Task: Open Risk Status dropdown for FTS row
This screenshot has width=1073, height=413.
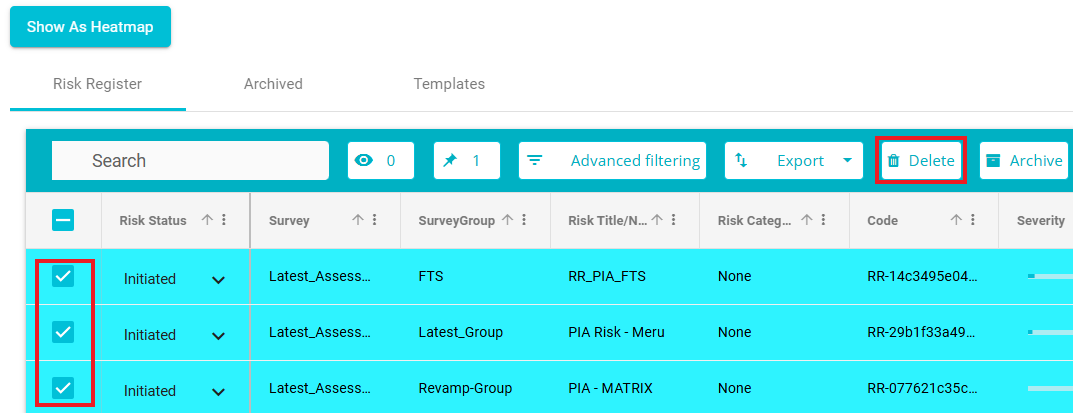Action: pos(218,280)
